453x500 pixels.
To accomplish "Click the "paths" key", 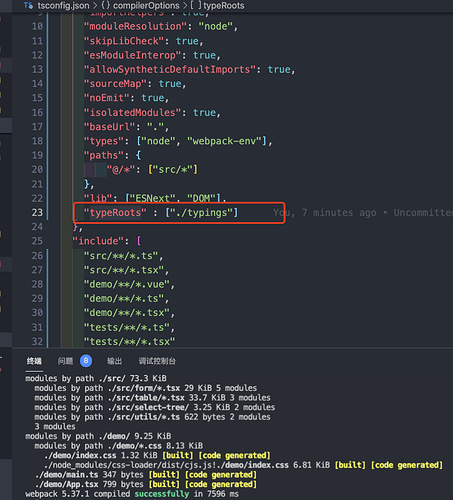I will (104, 155).
